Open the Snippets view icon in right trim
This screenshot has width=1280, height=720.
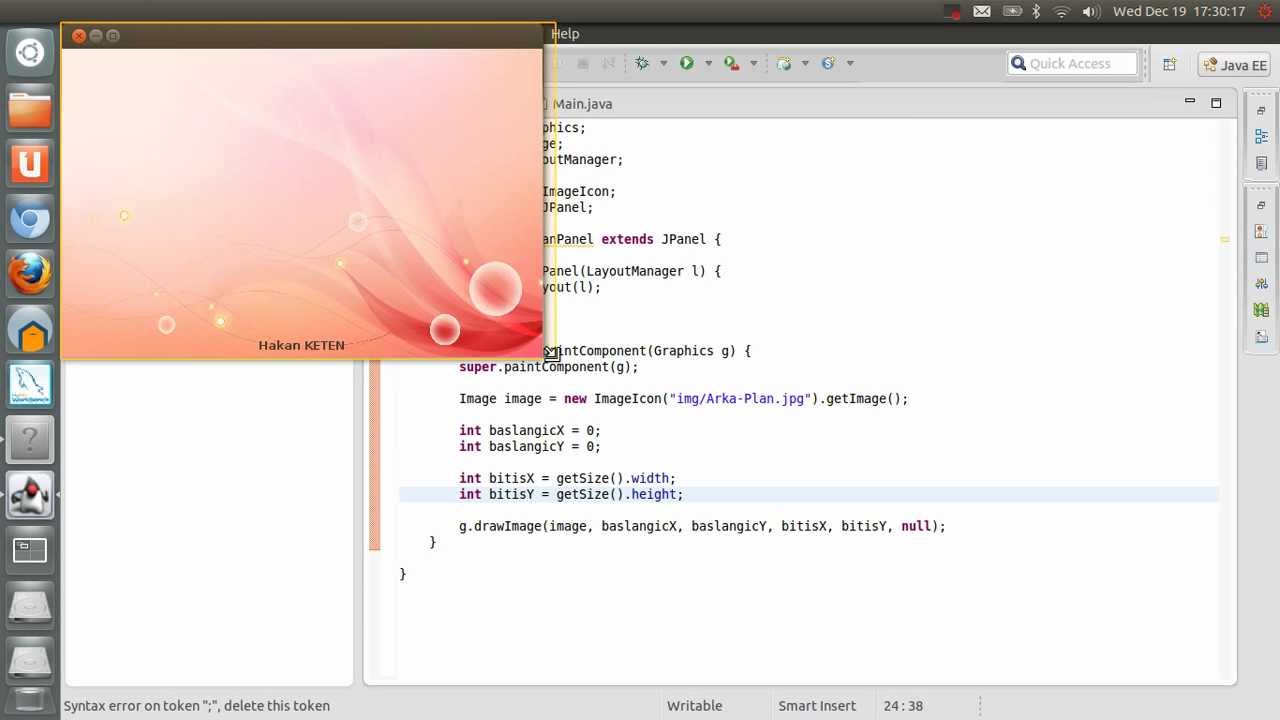[x=1262, y=336]
